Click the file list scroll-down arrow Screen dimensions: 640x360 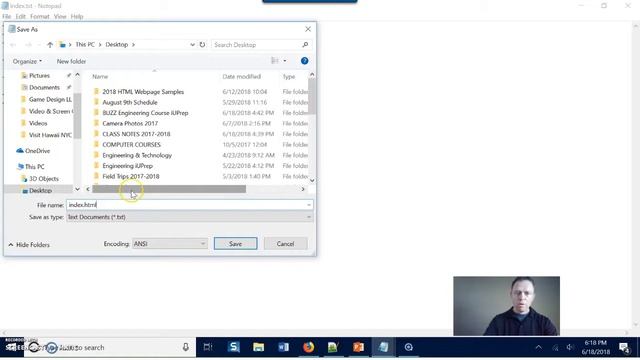coord(312,180)
